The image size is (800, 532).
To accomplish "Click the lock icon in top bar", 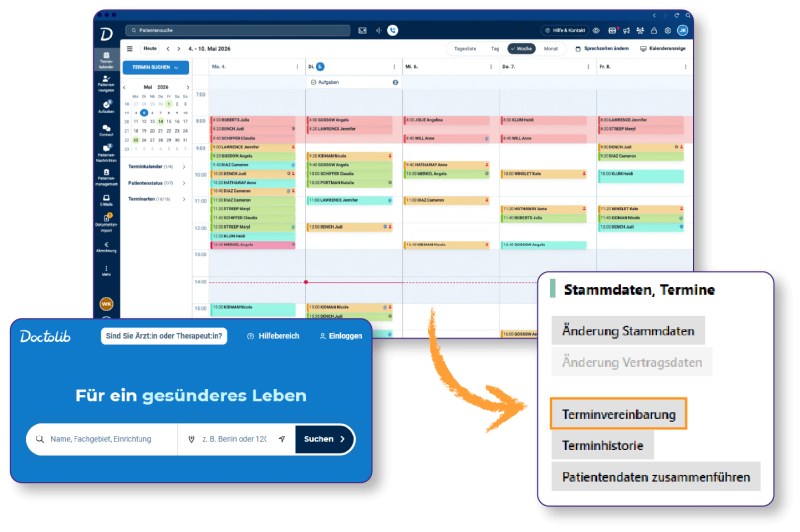I will click(654, 31).
